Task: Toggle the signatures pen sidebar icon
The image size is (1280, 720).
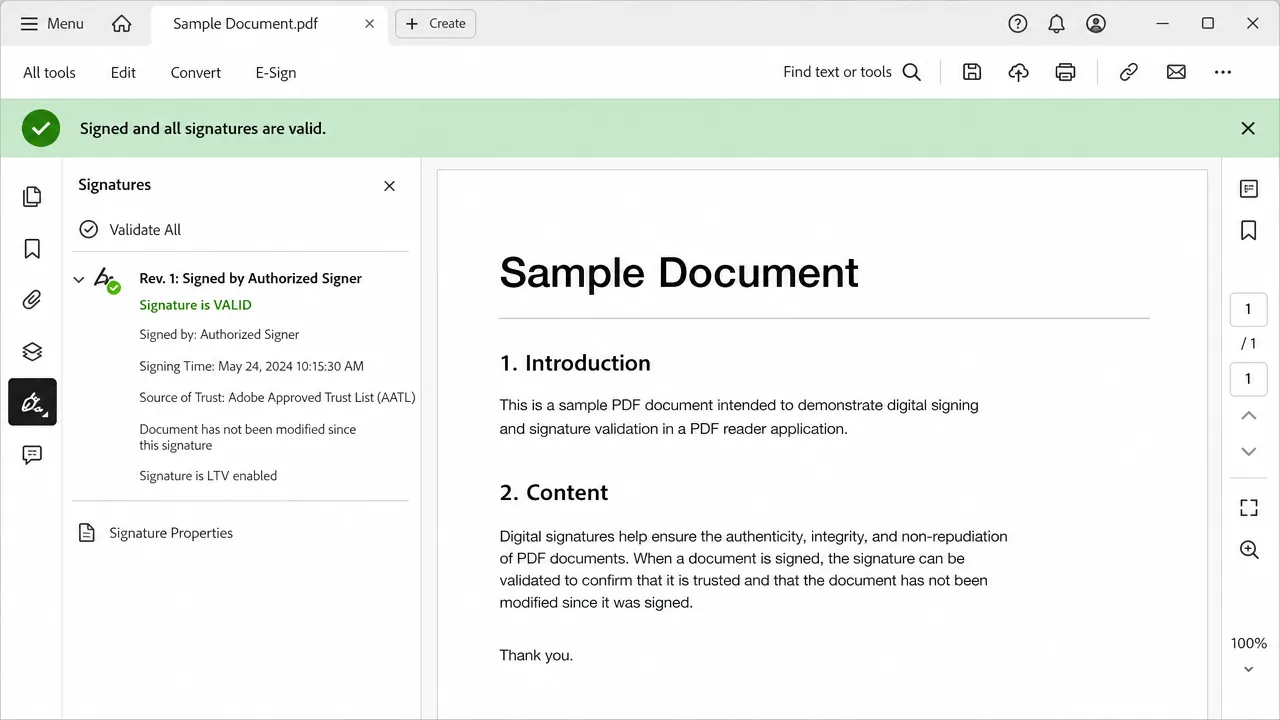Action: (32, 402)
